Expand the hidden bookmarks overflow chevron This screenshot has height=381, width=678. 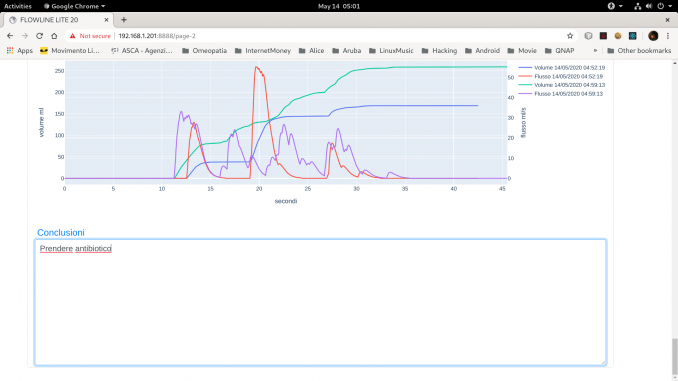click(x=595, y=51)
